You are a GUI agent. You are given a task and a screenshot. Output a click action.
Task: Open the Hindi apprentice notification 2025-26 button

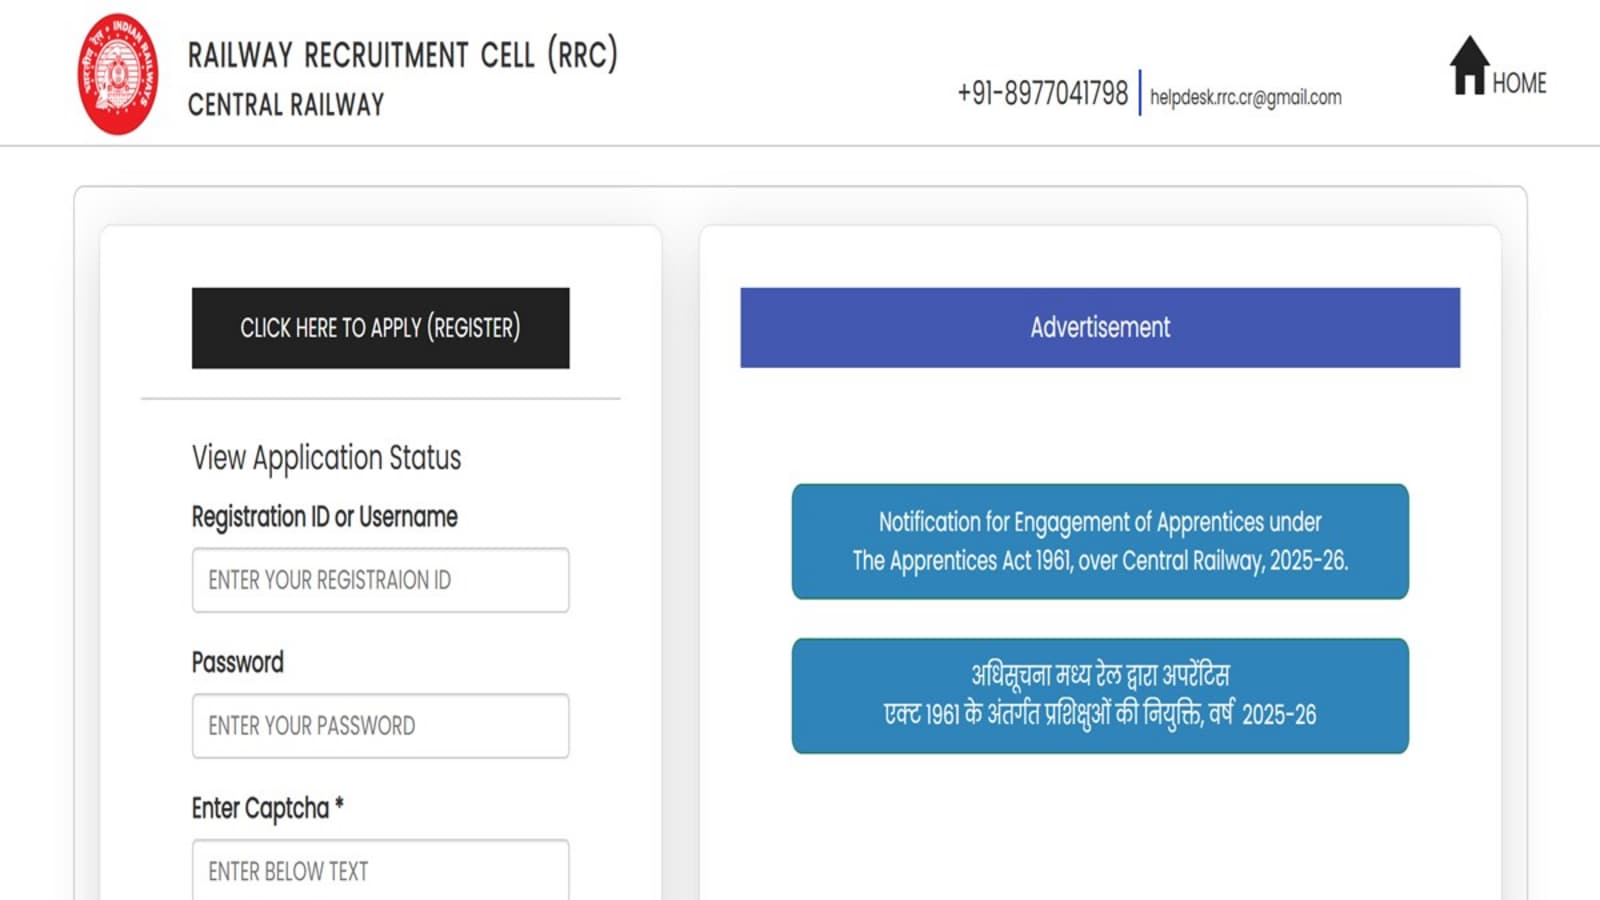[1100, 696]
